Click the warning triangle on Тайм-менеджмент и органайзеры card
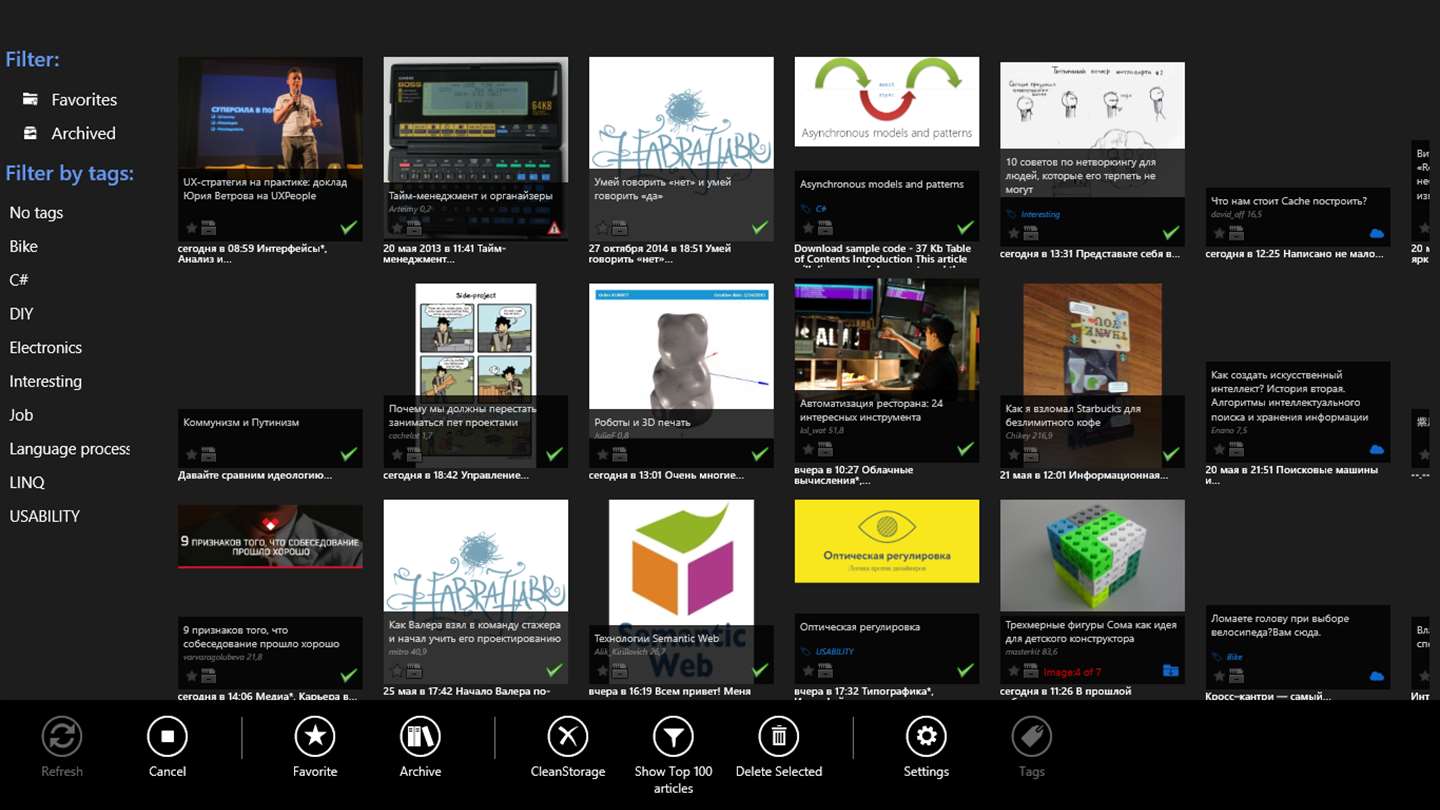 point(554,228)
